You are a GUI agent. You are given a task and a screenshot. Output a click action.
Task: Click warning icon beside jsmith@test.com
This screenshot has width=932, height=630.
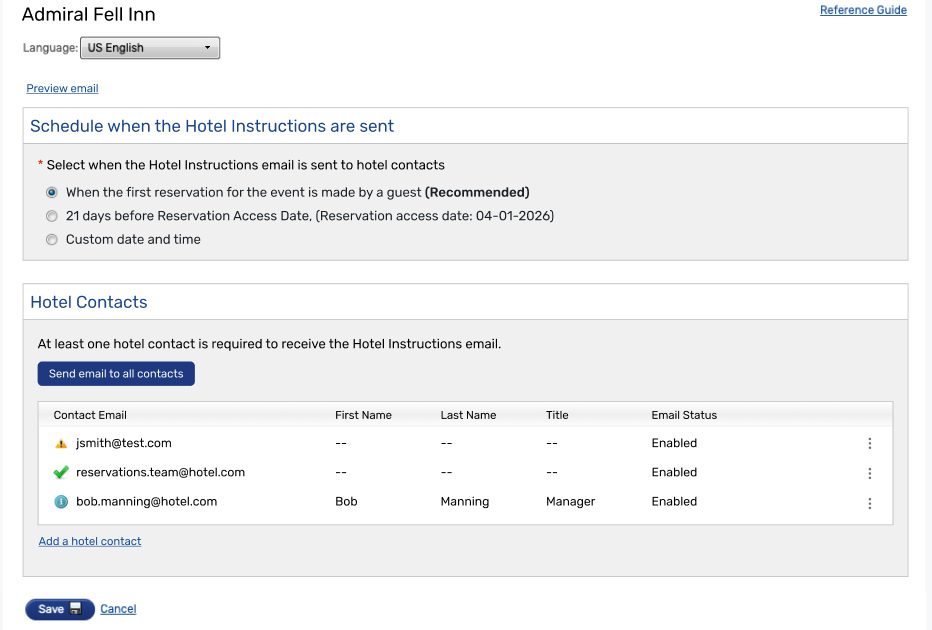pos(61,443)
